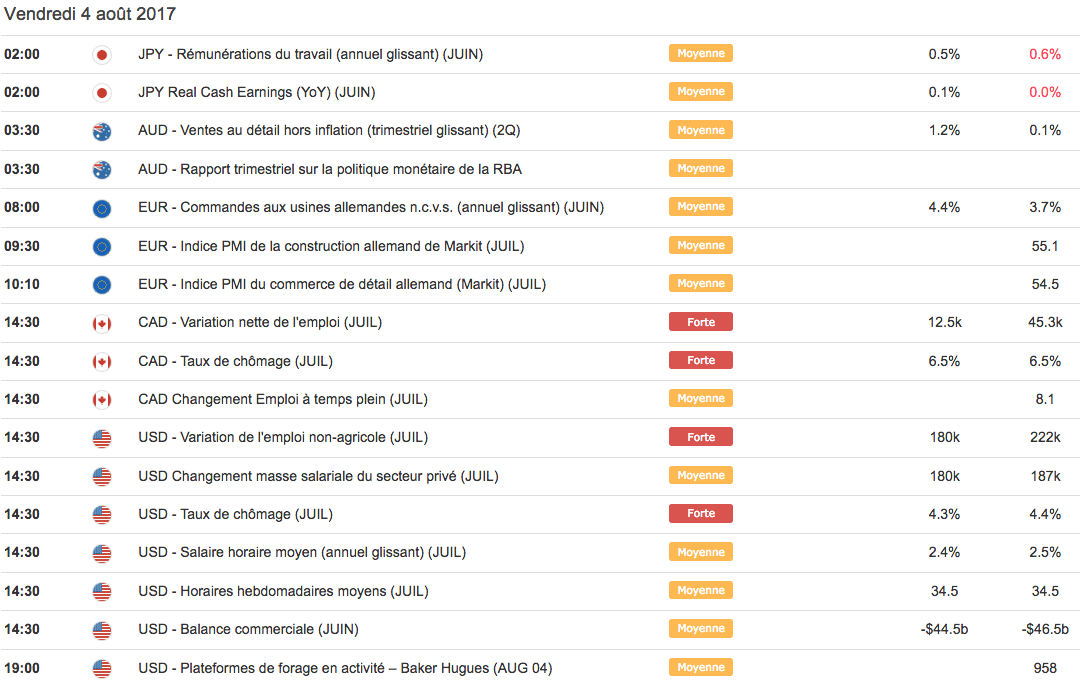This screenshot has width=1080, height=684.
Task: Click the 19:00 time for Baker Hugues row
Action: click(x=22, y=668)
